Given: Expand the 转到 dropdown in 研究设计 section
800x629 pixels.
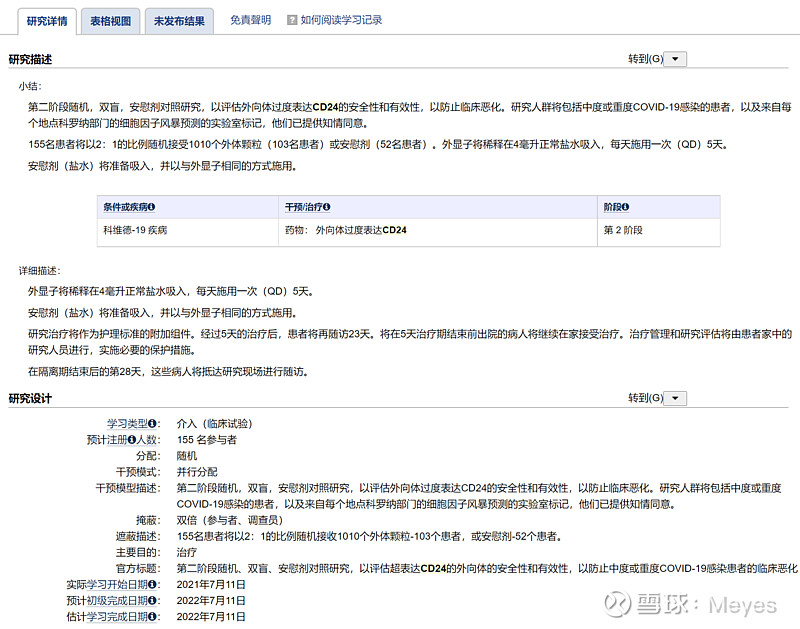Looking at the screenshot, I should coord(675,398).
